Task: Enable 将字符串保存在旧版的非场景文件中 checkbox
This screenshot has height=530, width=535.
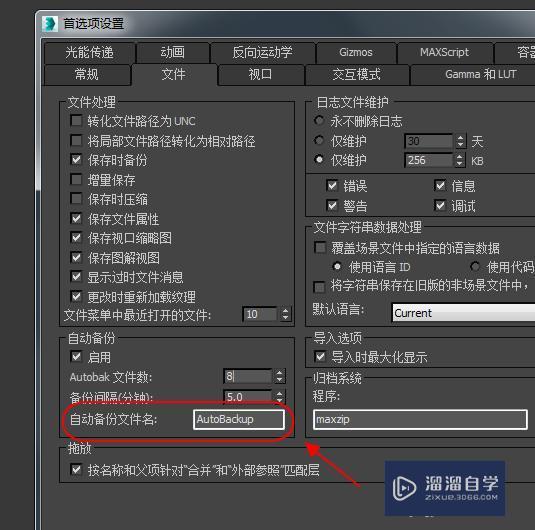Action: (319, 287)
